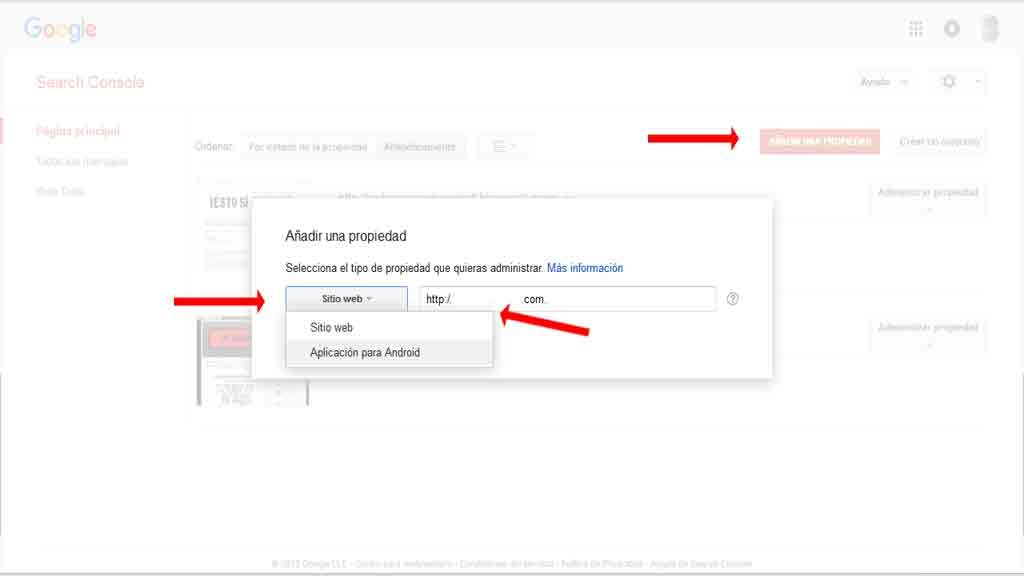Open Todos los mensajes in sidebar

(82, 161)
